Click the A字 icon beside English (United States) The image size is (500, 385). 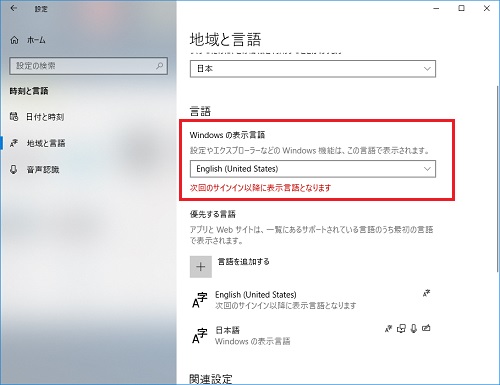[200, 300]
